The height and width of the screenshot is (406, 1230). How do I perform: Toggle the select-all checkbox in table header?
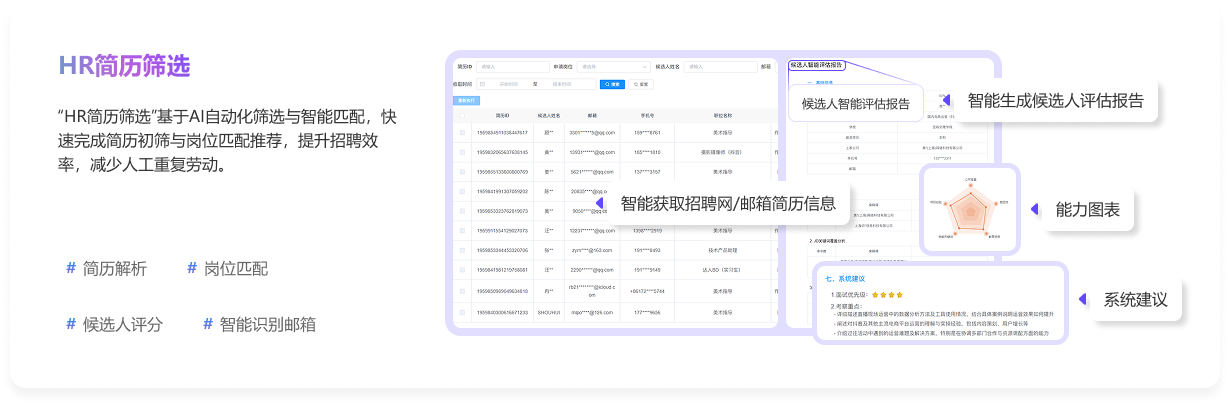pos(462,116)
